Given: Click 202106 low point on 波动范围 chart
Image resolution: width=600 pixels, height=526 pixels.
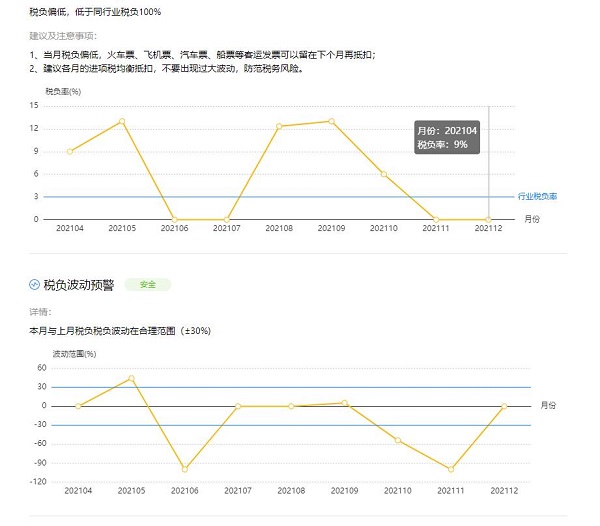Looking at the screenshot, I should tap(185, 469).
